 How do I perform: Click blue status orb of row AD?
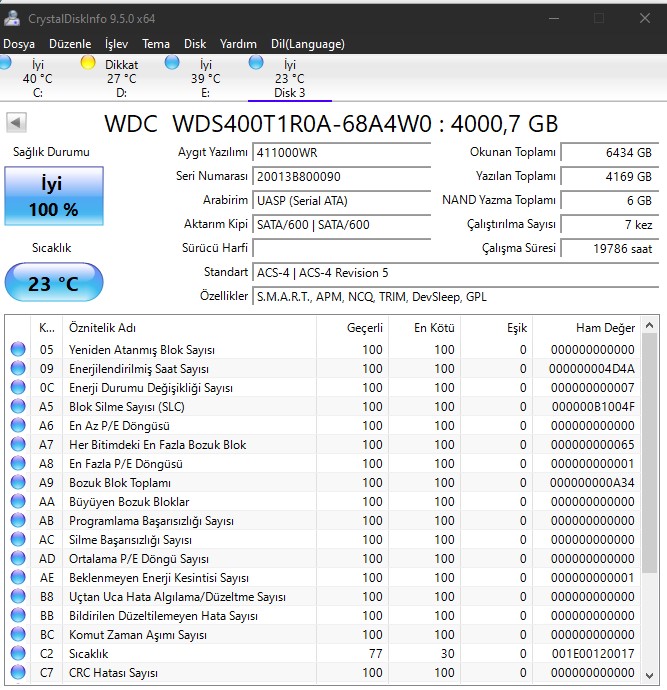[18, 558]
